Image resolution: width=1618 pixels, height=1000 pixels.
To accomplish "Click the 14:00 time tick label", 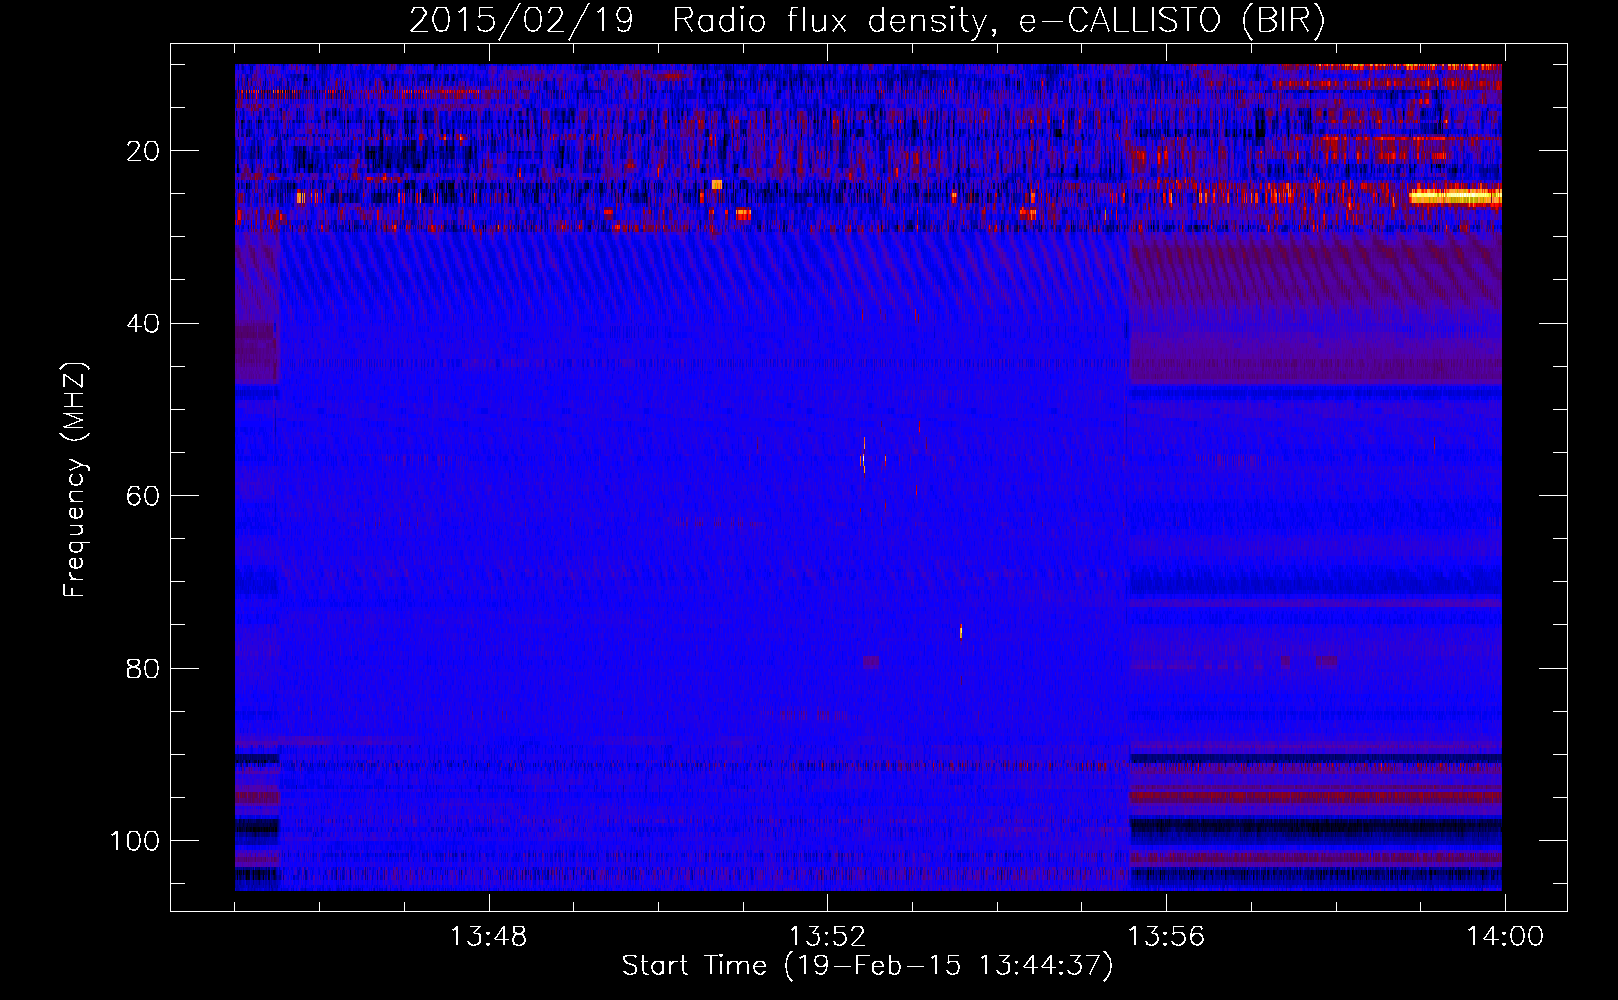I will pos(1505,937).
